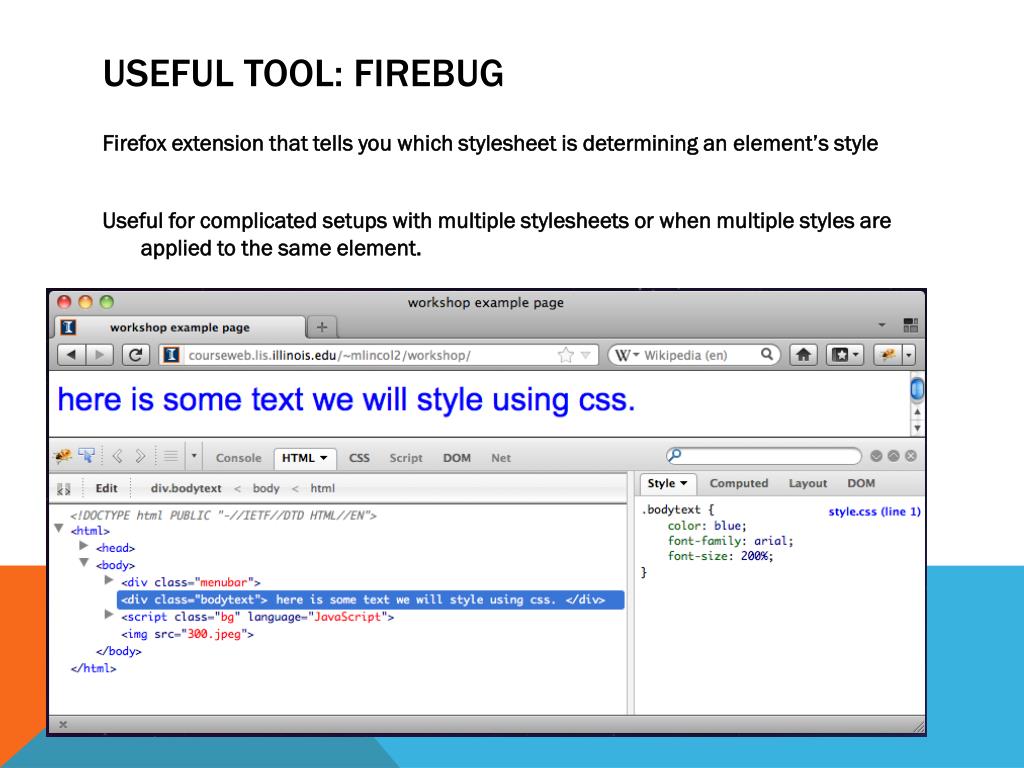
Task: Activate the Firebug inspect element tool
Action: [x=86, y=455]
